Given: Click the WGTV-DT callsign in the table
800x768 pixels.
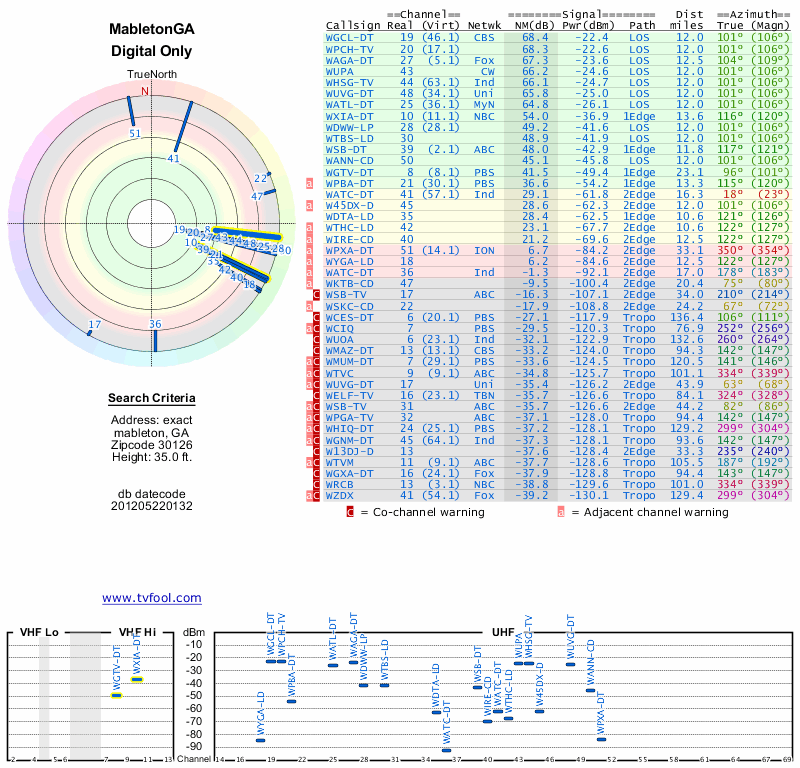Looking at the screenshot, I should click(349, 172).
